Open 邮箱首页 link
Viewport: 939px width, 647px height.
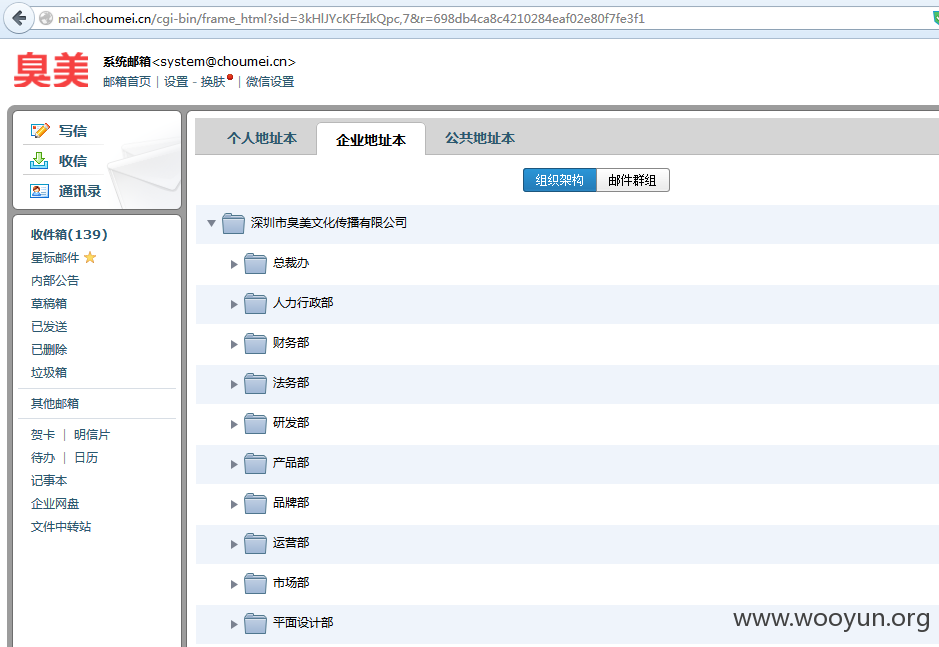pos(127,81)
